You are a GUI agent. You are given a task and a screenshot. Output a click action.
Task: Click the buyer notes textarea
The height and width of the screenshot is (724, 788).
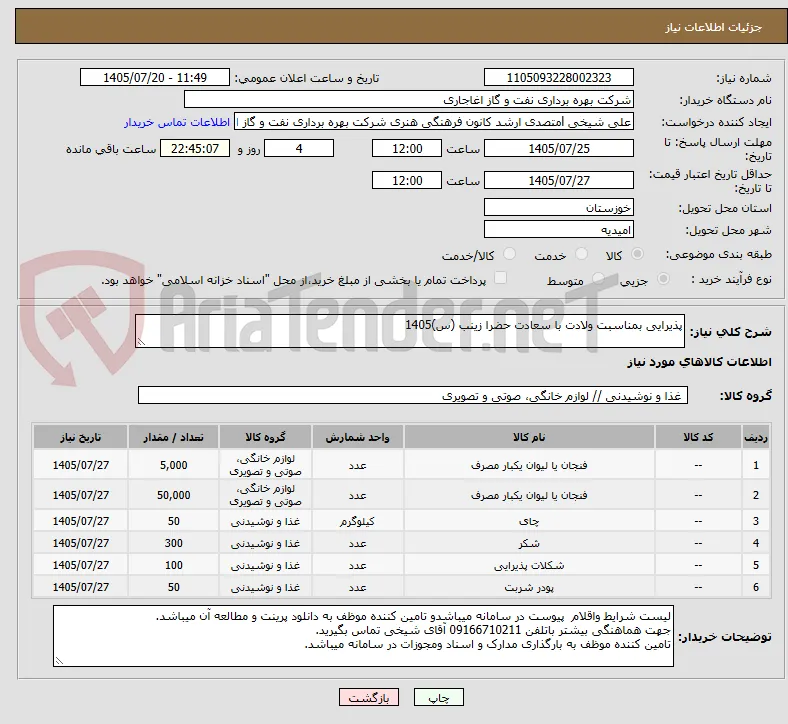(363, 636)
